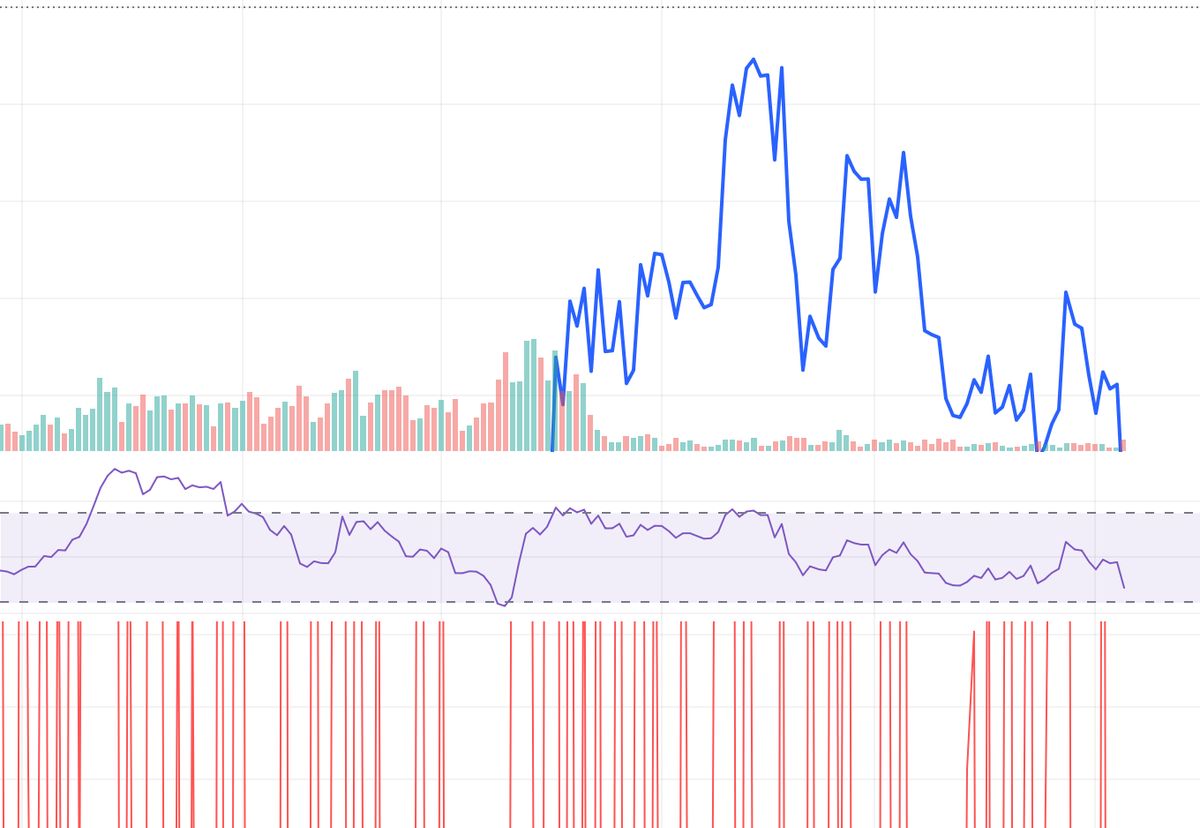1200x828 pixels.
Task: Select the dotted border line at chart top
Action: click(600, 6)
